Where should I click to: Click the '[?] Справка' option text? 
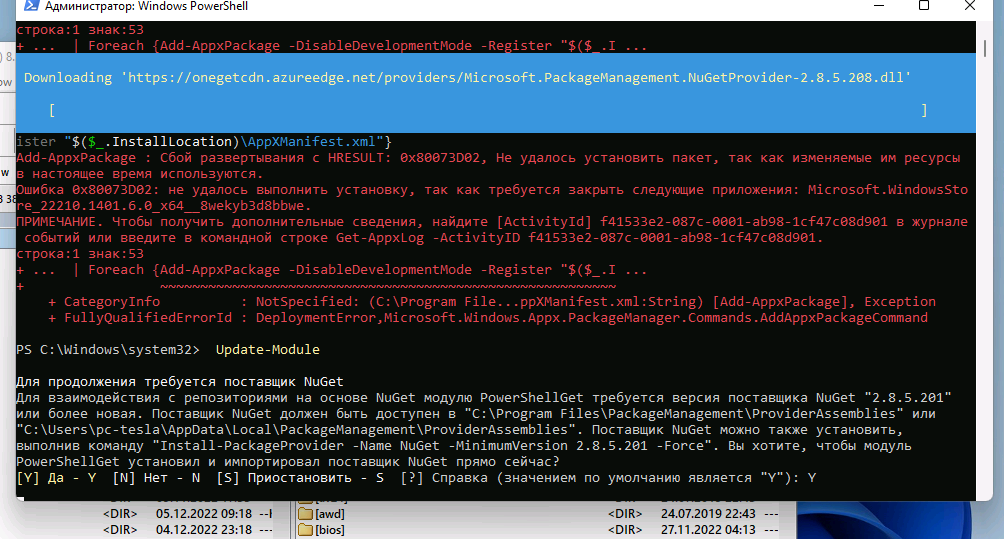tap(444, 478)
